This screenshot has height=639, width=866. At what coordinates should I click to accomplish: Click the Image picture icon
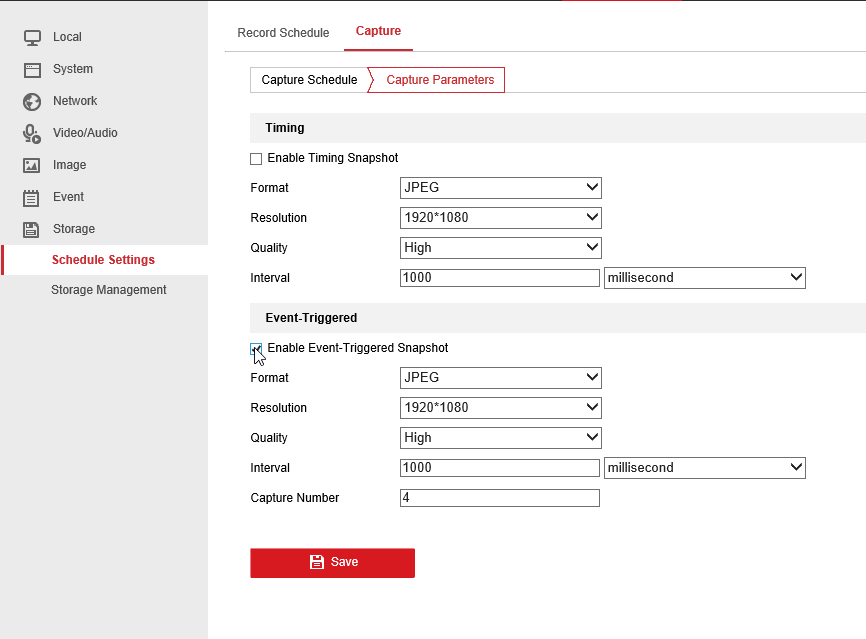[32, 165]
